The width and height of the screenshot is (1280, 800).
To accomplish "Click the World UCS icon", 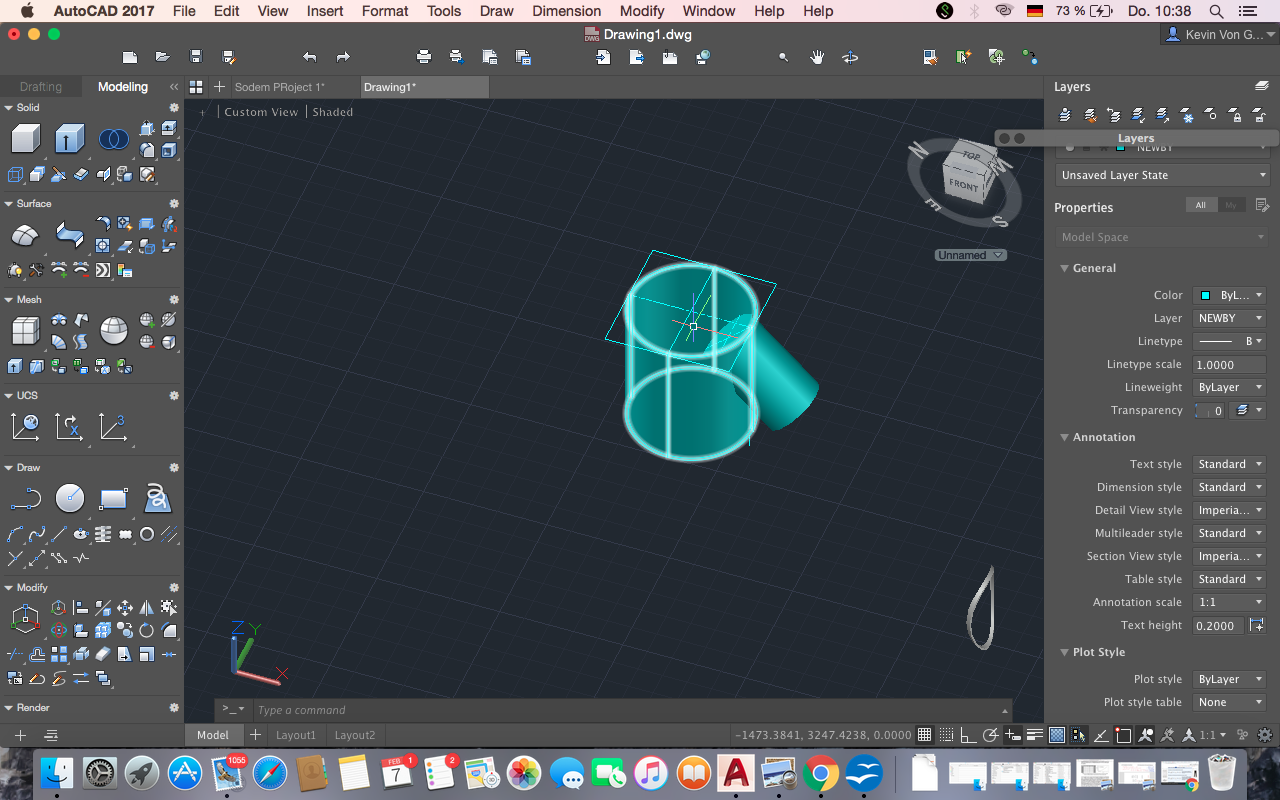I will tap(25, 427).
